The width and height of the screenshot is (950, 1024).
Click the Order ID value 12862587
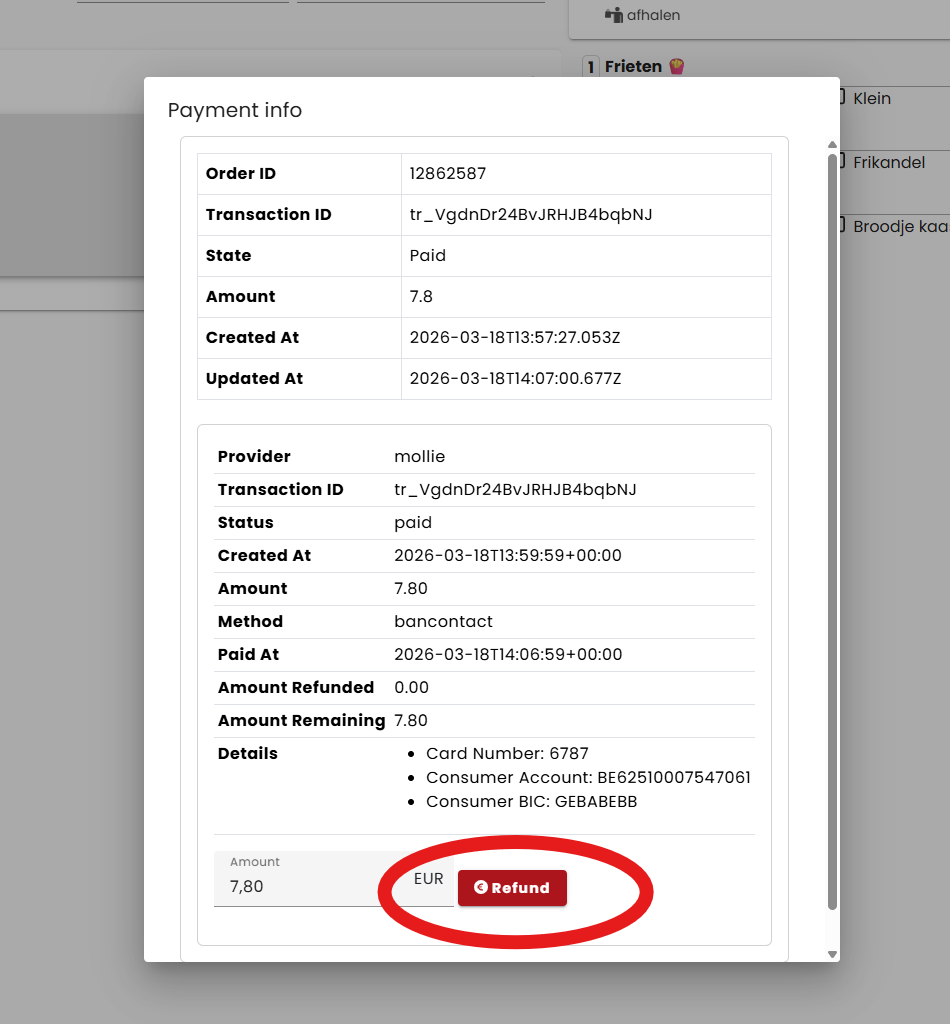coord(448,173)
